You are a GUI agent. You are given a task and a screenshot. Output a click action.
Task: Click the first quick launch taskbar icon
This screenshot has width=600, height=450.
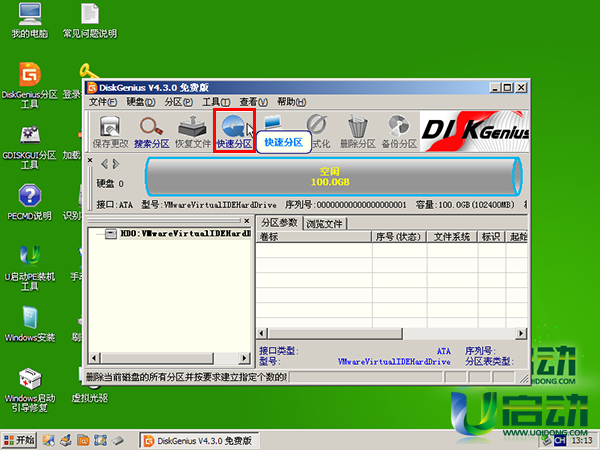(x=48, y=440)
